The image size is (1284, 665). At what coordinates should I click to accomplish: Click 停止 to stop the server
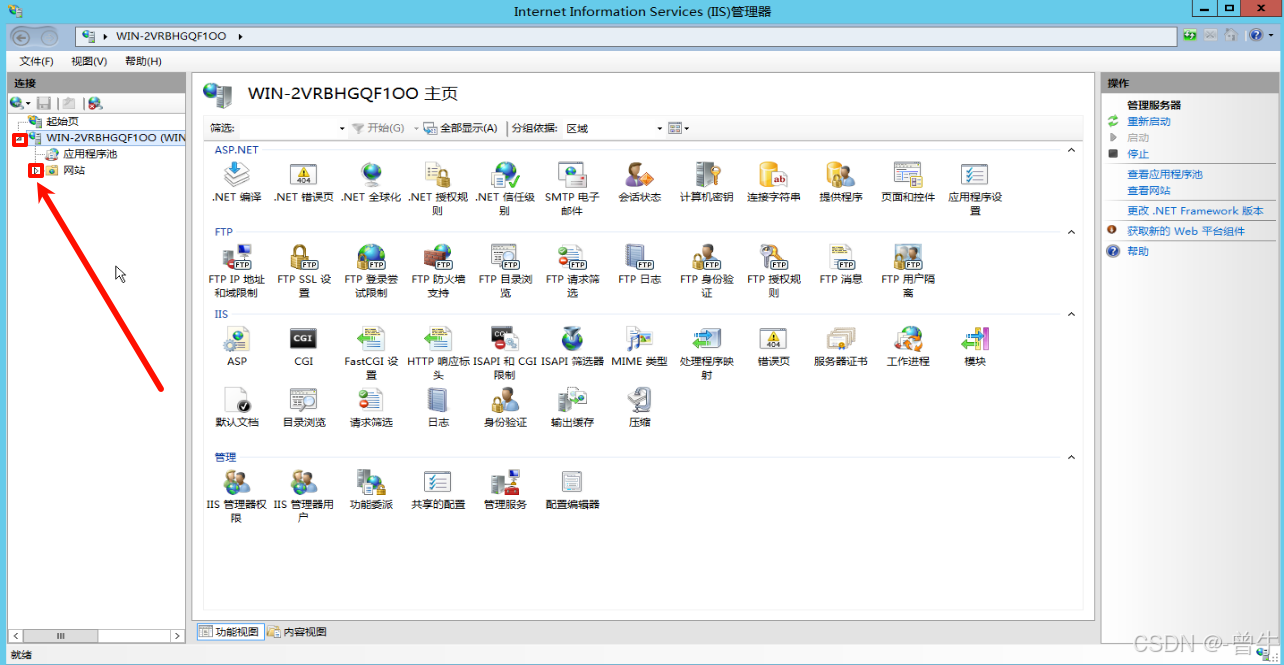[x=1138, y=154]
